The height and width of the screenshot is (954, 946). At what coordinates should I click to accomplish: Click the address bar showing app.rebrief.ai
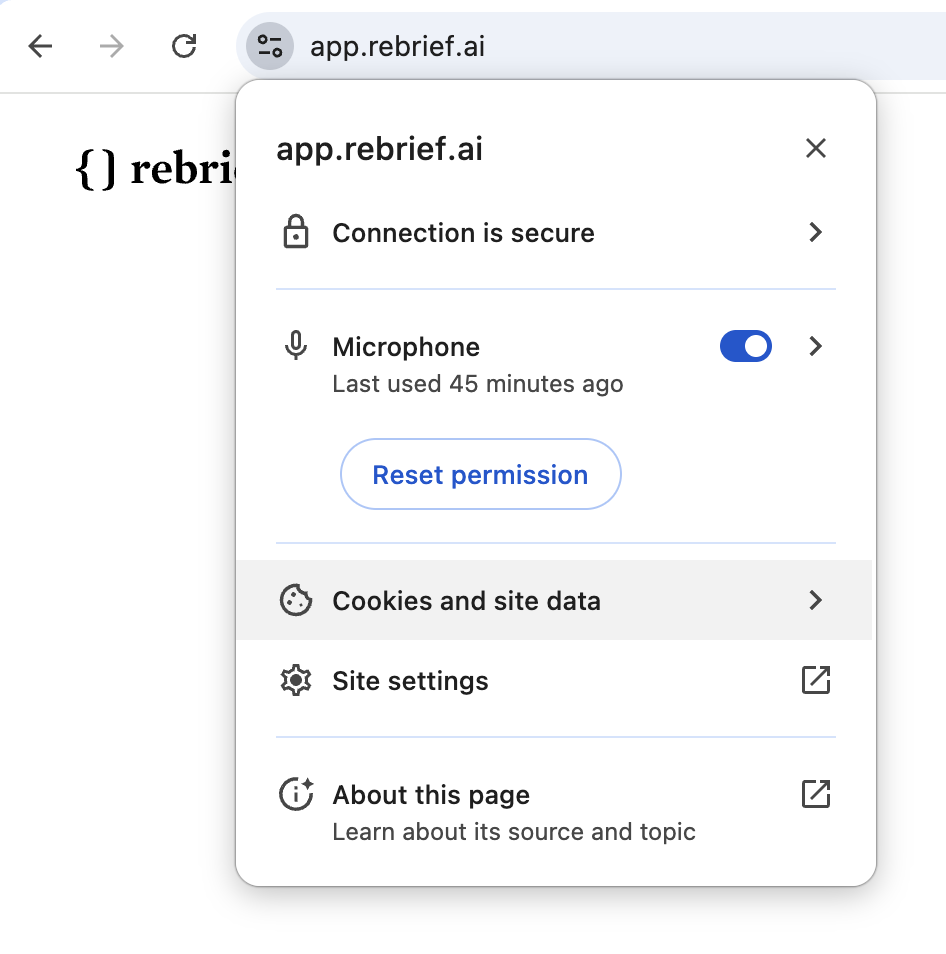tap(600, 46)
